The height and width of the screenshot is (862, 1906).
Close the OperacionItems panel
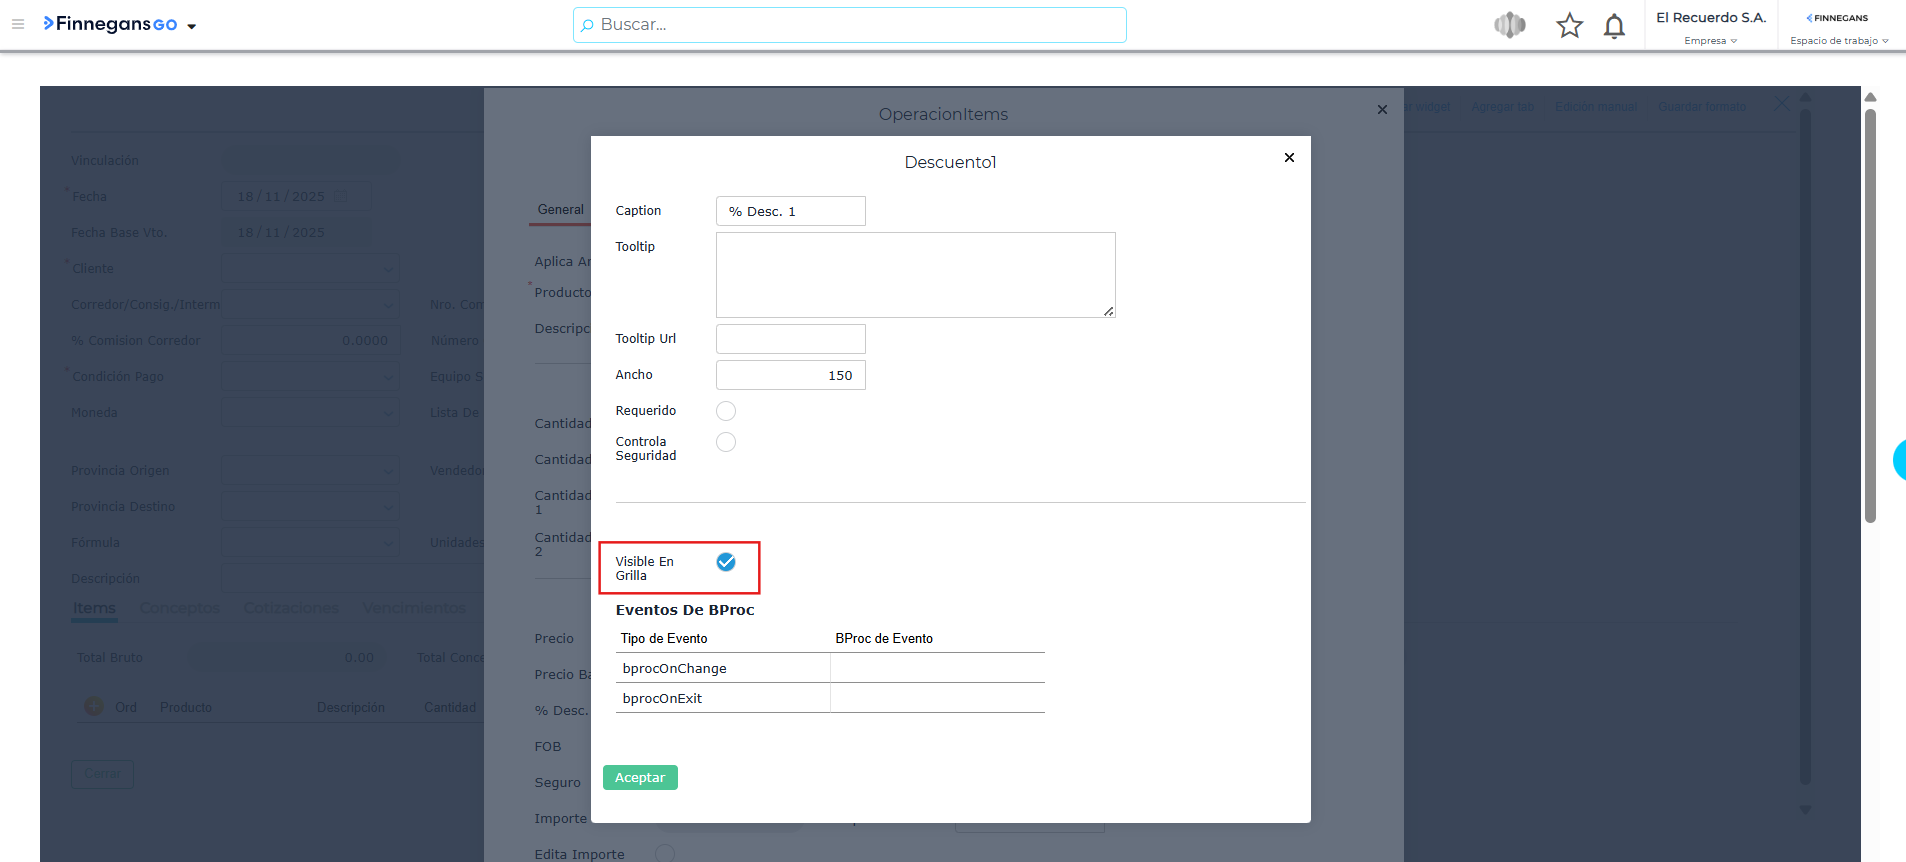1382,110
